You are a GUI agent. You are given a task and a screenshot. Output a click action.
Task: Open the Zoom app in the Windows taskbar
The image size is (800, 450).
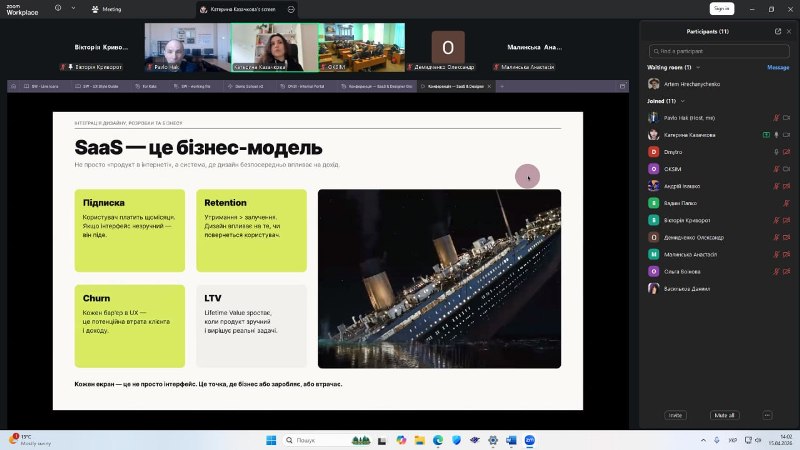(x=530, y=440)
